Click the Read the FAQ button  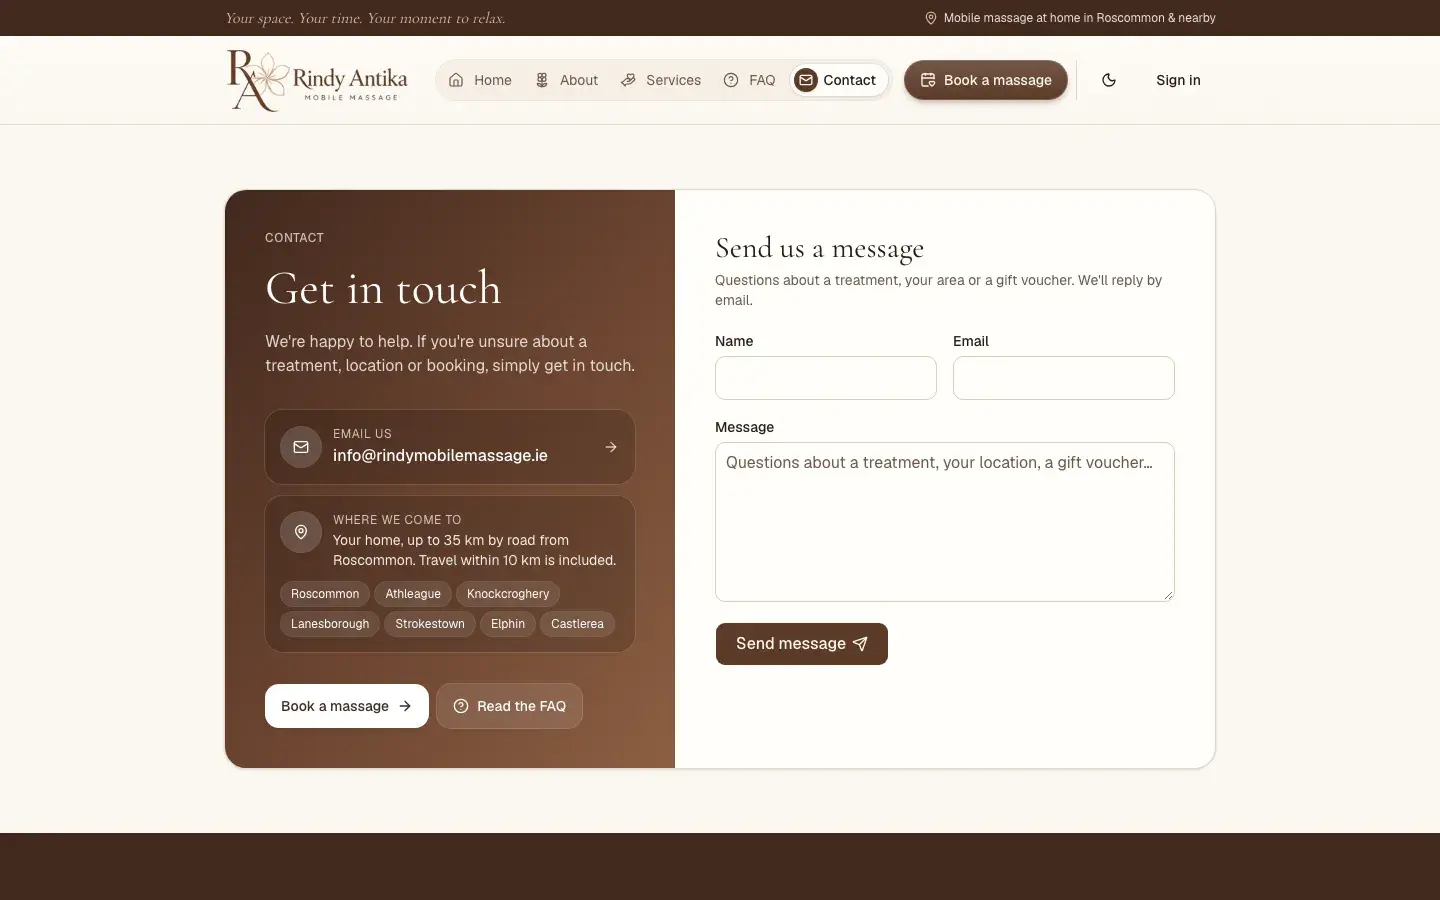click(509, 706)
